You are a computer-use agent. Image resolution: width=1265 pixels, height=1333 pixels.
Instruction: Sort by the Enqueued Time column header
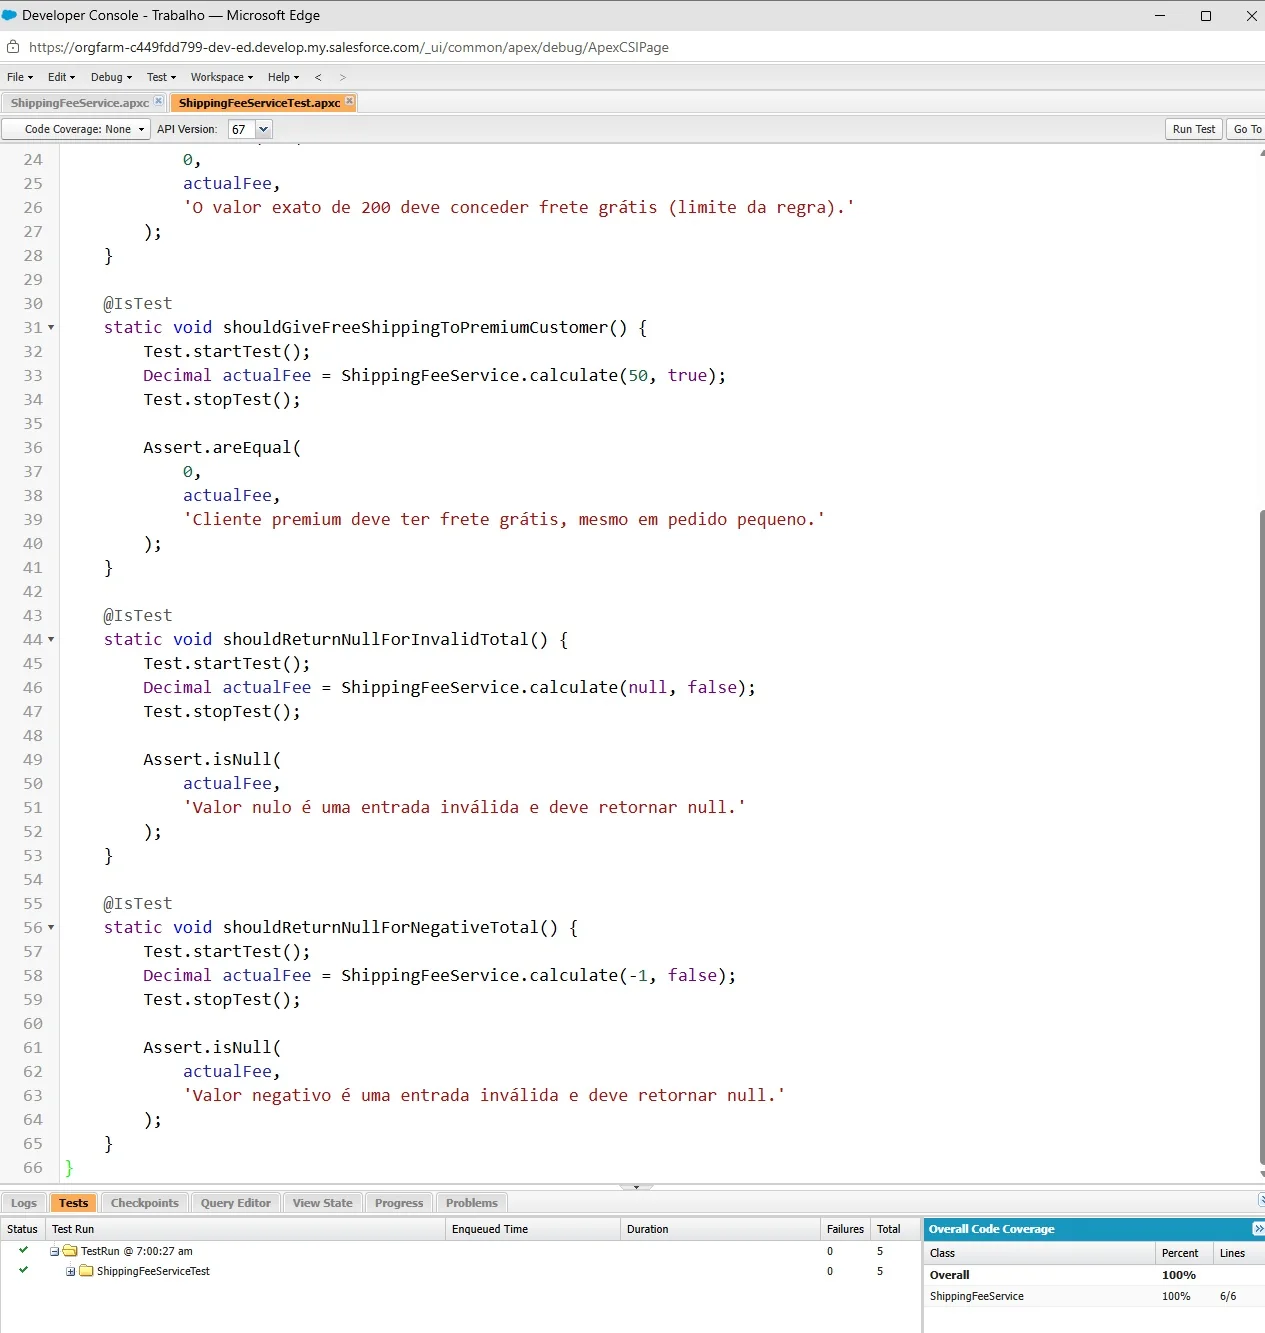(x=533, y=1229)
